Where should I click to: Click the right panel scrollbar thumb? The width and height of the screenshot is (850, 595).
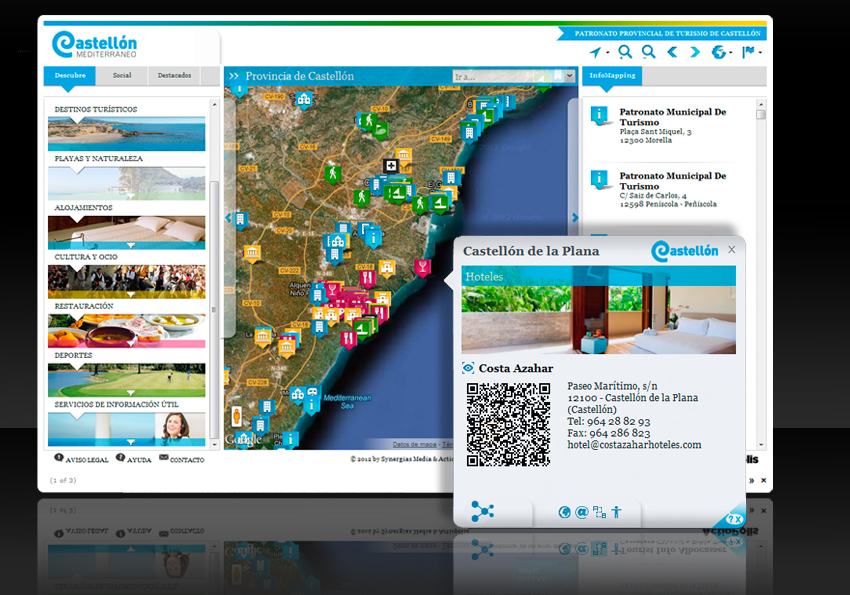pos(761,115)
